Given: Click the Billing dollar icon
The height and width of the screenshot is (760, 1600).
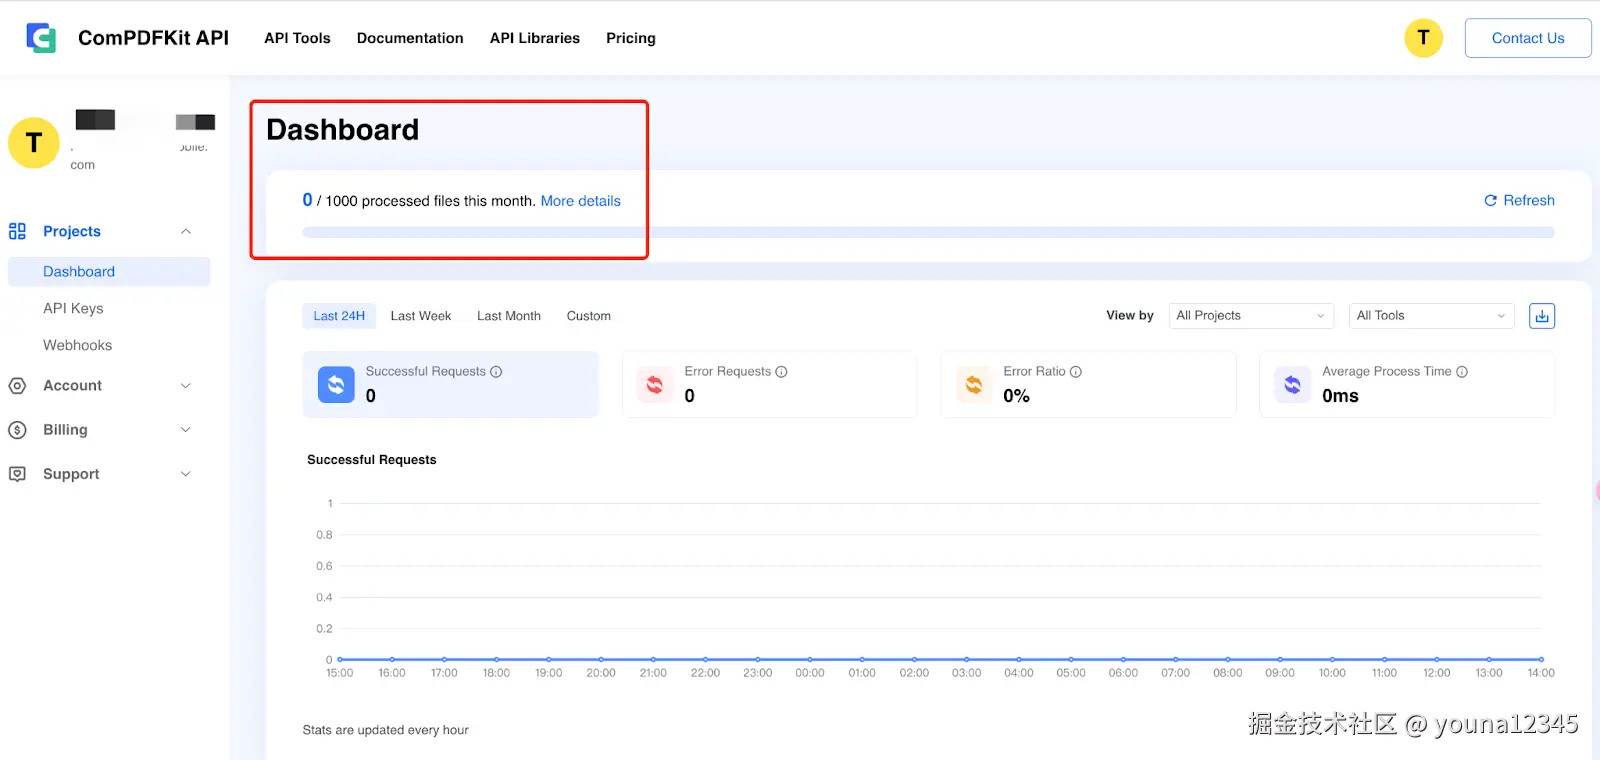Looking at the screenshot, I should (x=17, y=430).
